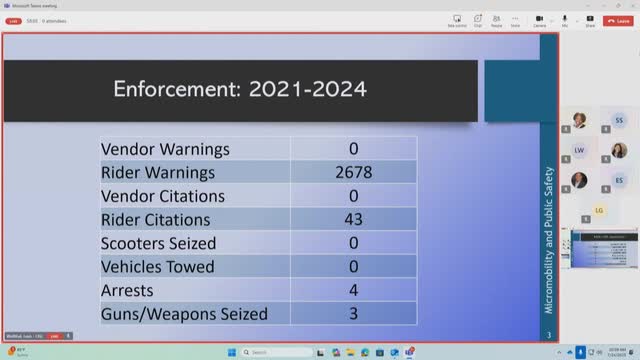Select the LG participant avatar

click(x=599, y=211)
